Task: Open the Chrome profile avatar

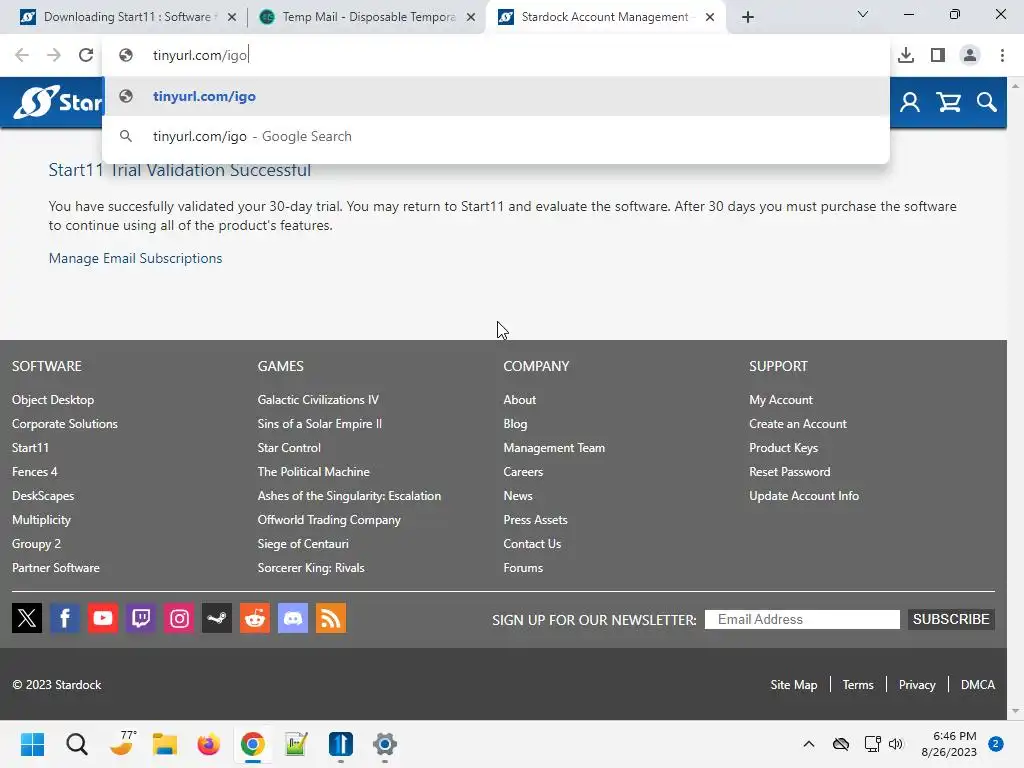Action: [x=970, y=55]
